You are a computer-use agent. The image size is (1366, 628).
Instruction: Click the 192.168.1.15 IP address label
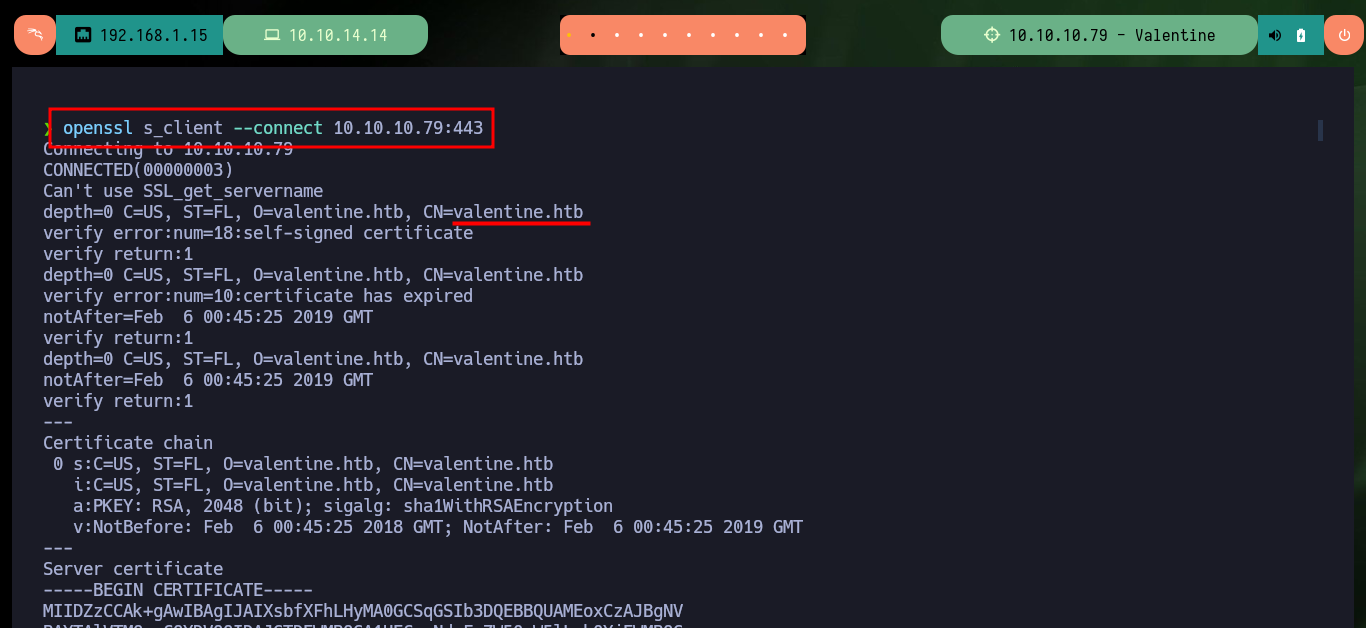[x=154, y=35]
